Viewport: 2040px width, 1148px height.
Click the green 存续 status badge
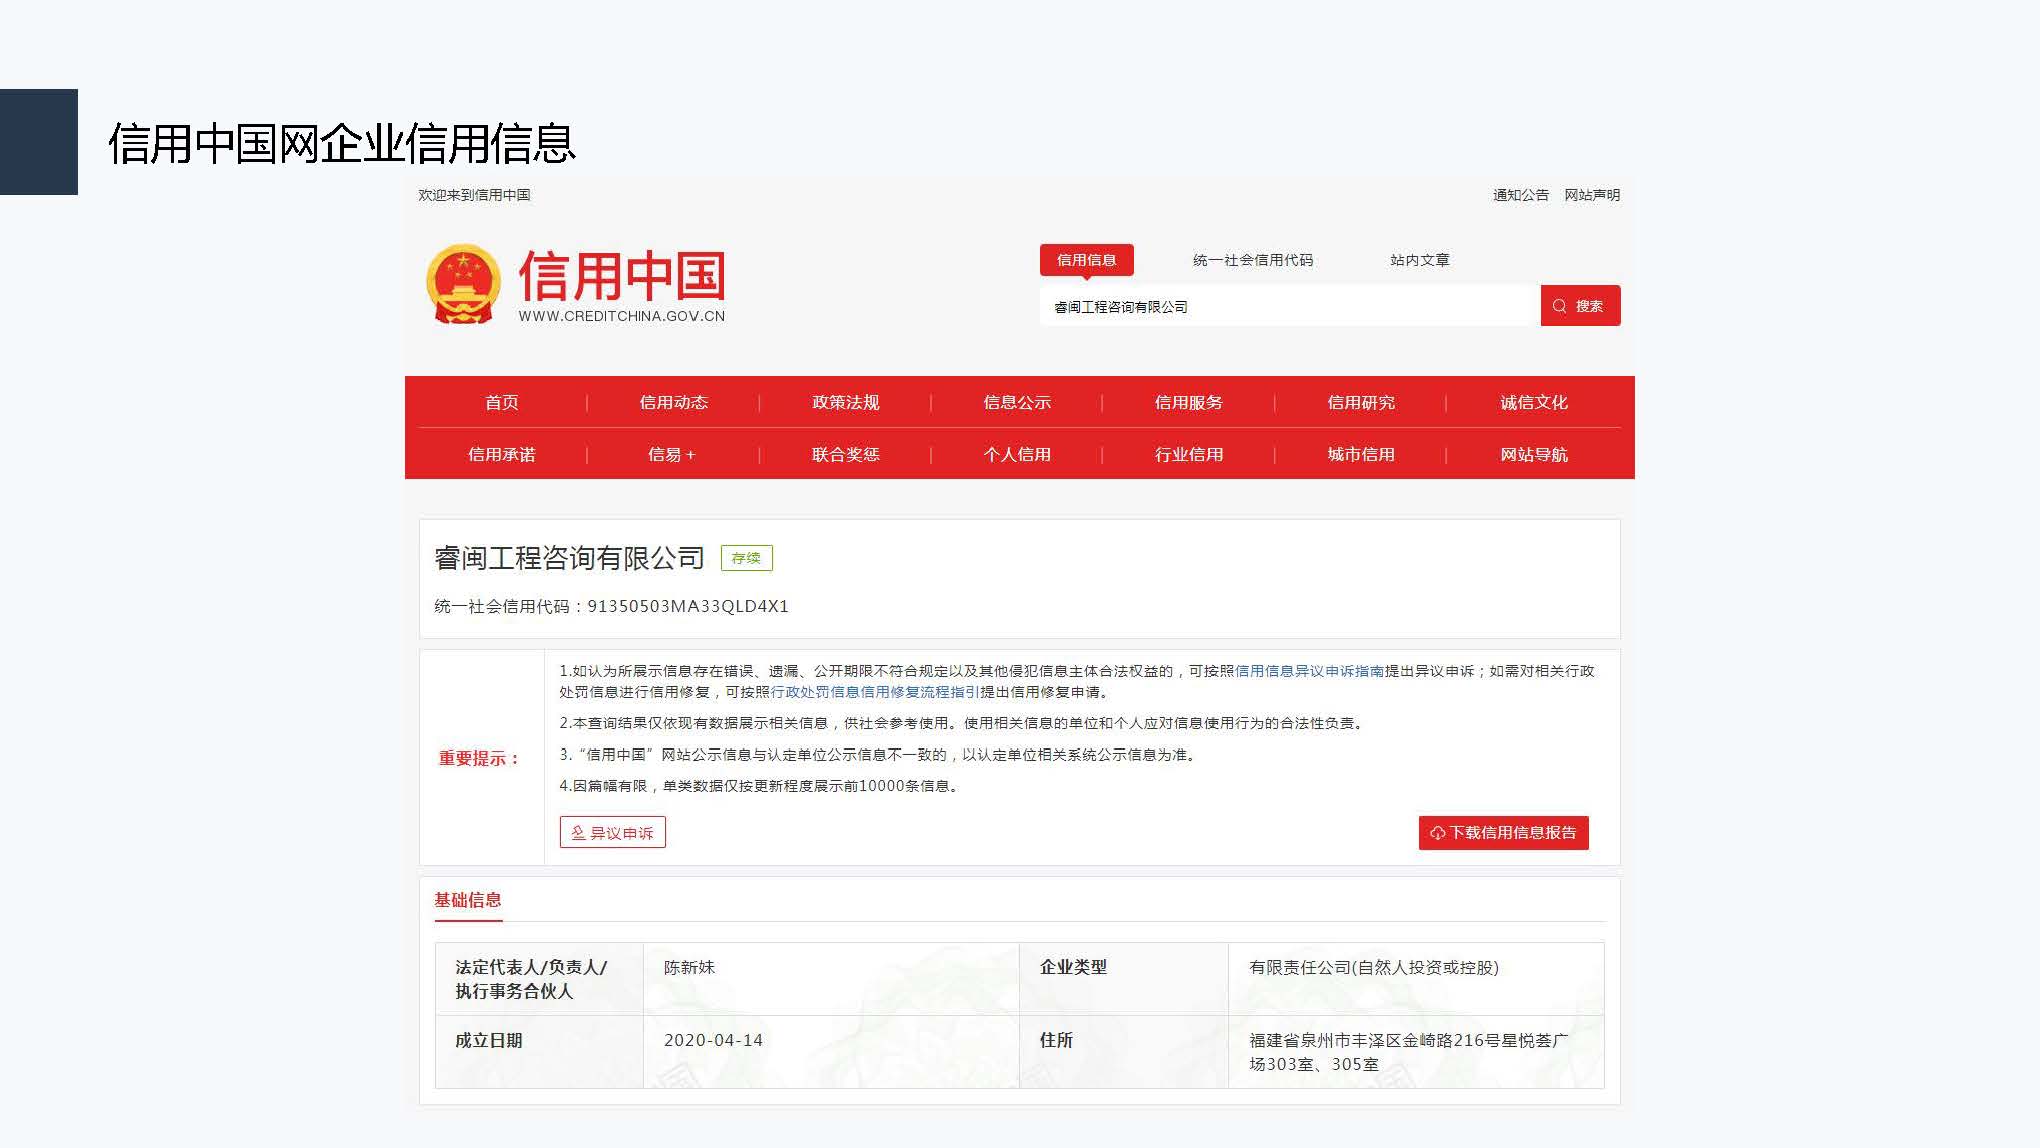[x=746, y=558]
